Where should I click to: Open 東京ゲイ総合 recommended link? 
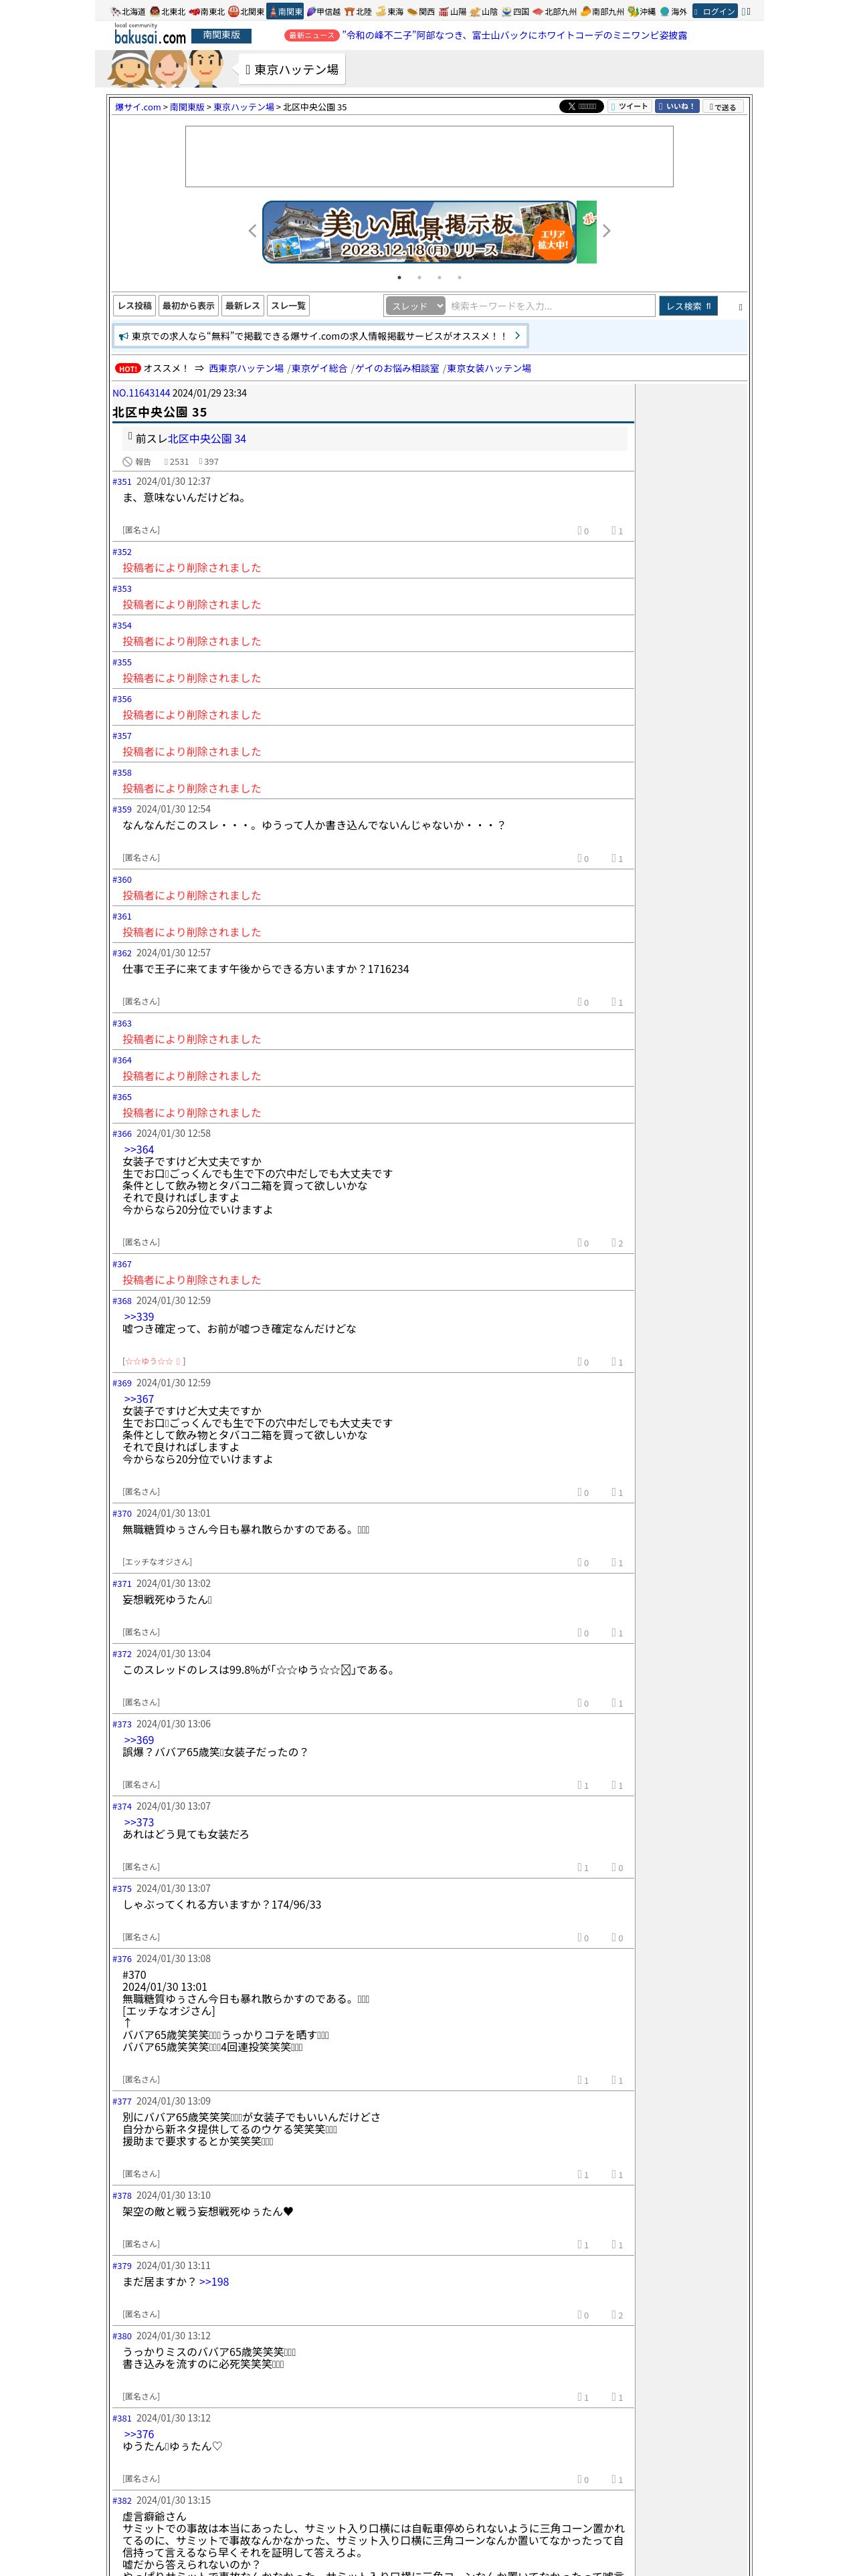(x=320, y=369)
